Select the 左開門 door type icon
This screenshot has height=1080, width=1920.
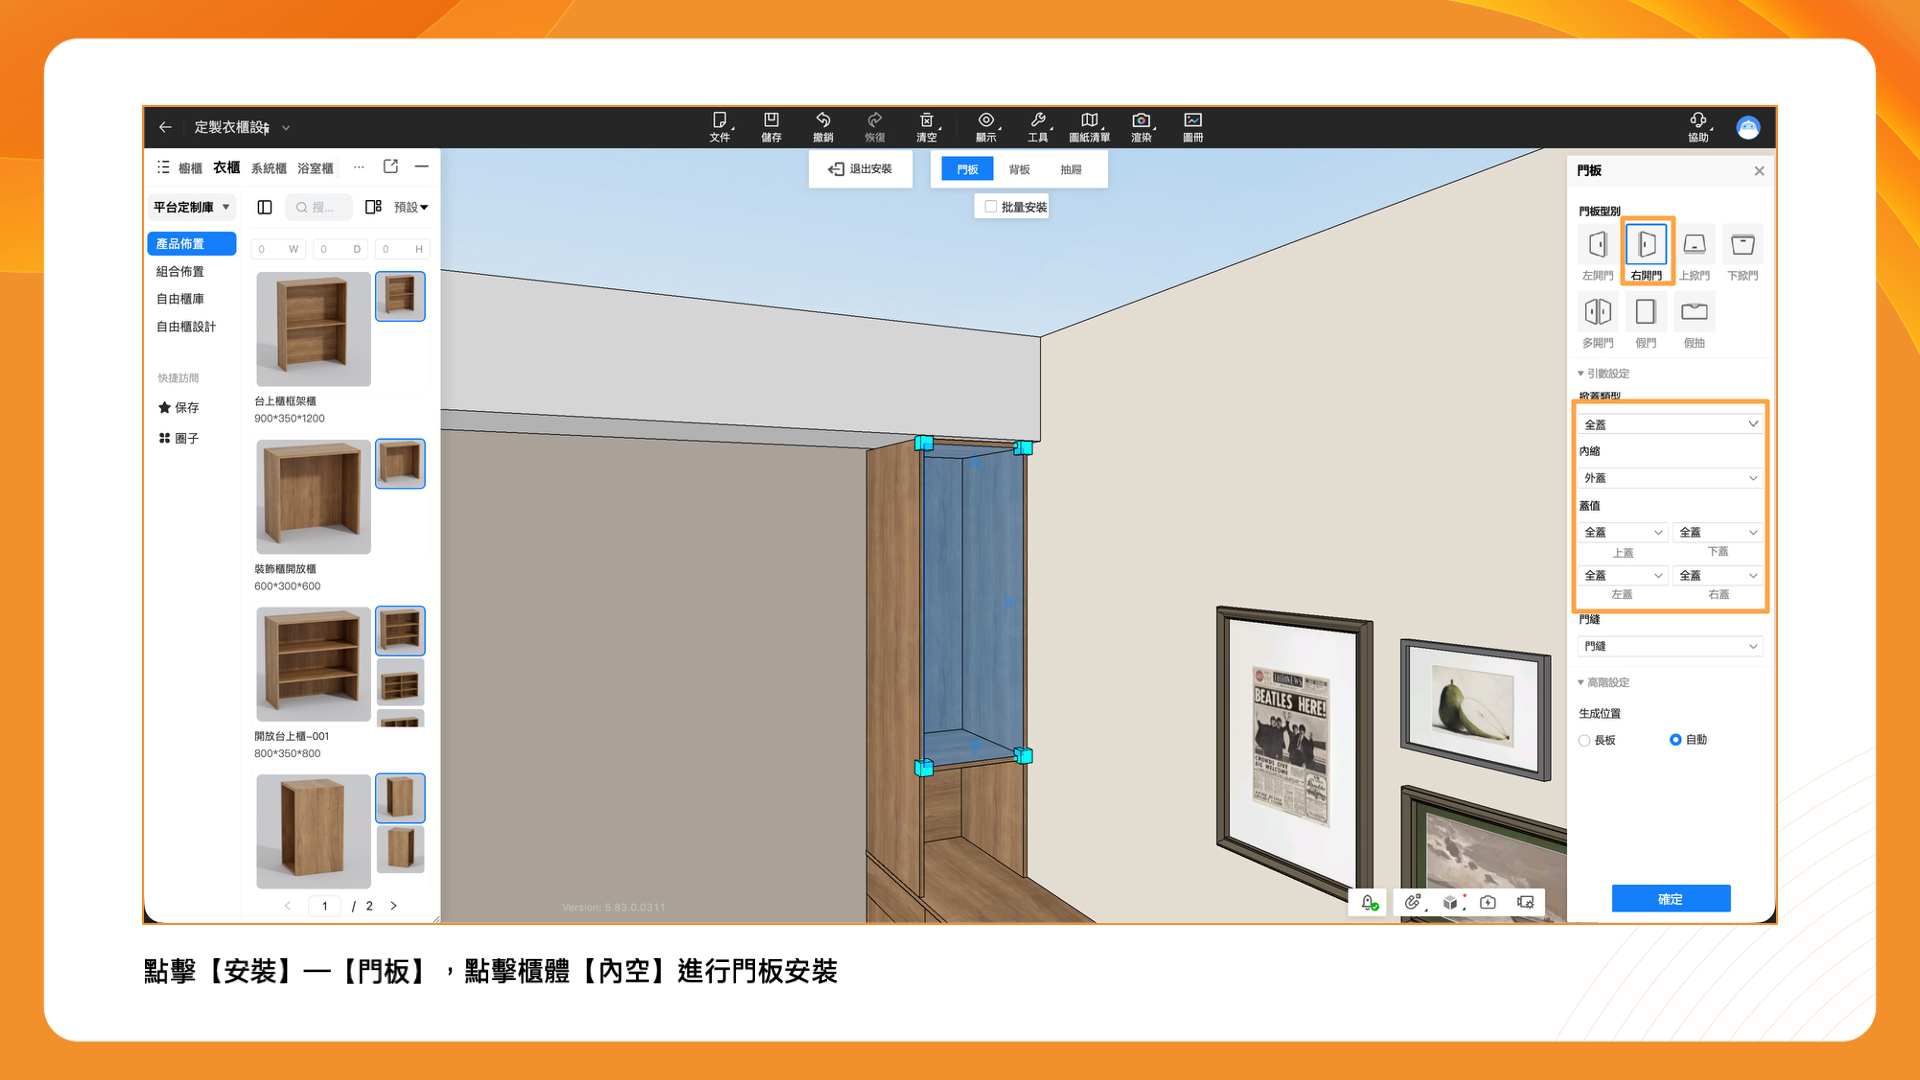(x=1597, y=245)
